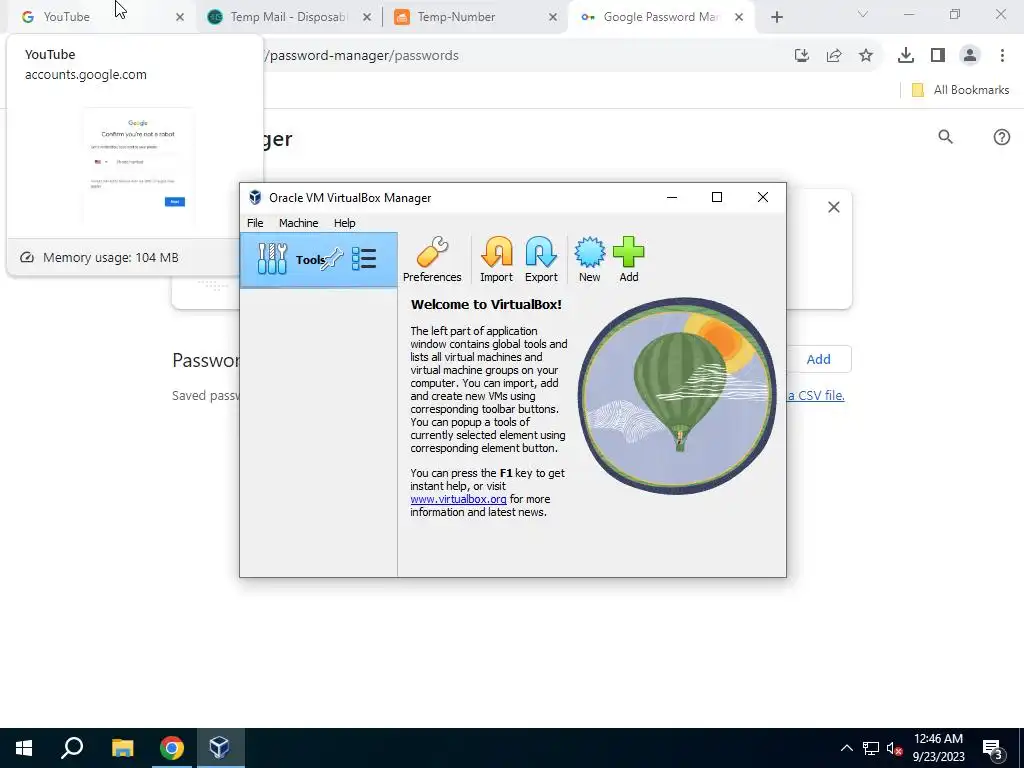Click the Import appliance icon
This screenshot has height=768, width=1024.
(496, 259)
